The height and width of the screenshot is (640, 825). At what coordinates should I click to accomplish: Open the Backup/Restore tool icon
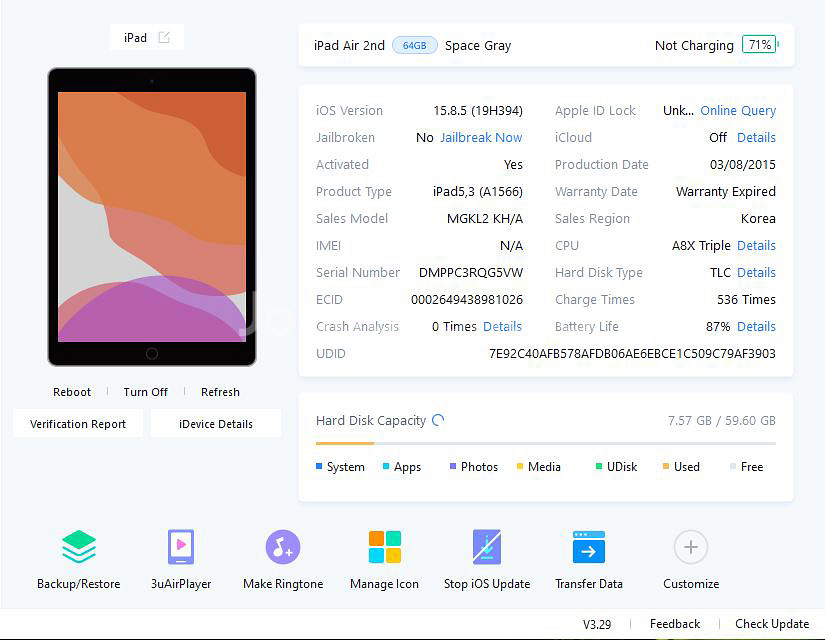pos(79,547)
